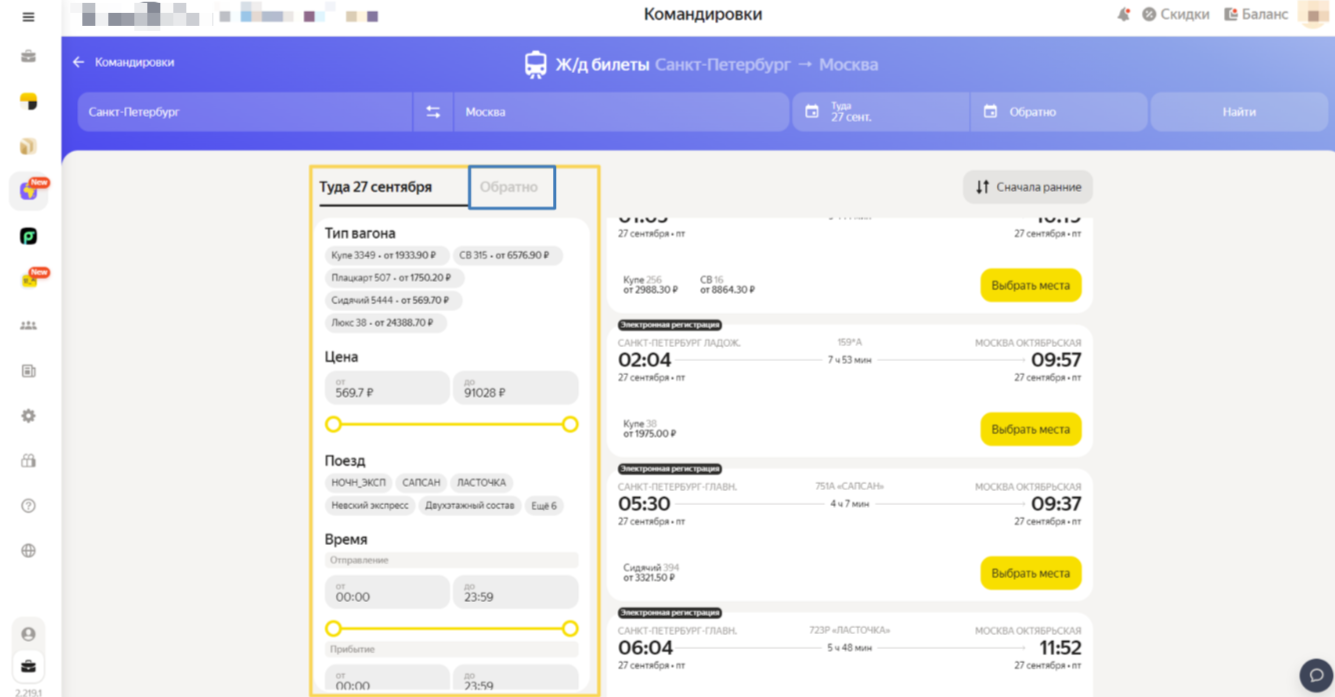1335x697 pixels.
Task: Click the Санкт-Петербург origin field
Action: point(245,112)
